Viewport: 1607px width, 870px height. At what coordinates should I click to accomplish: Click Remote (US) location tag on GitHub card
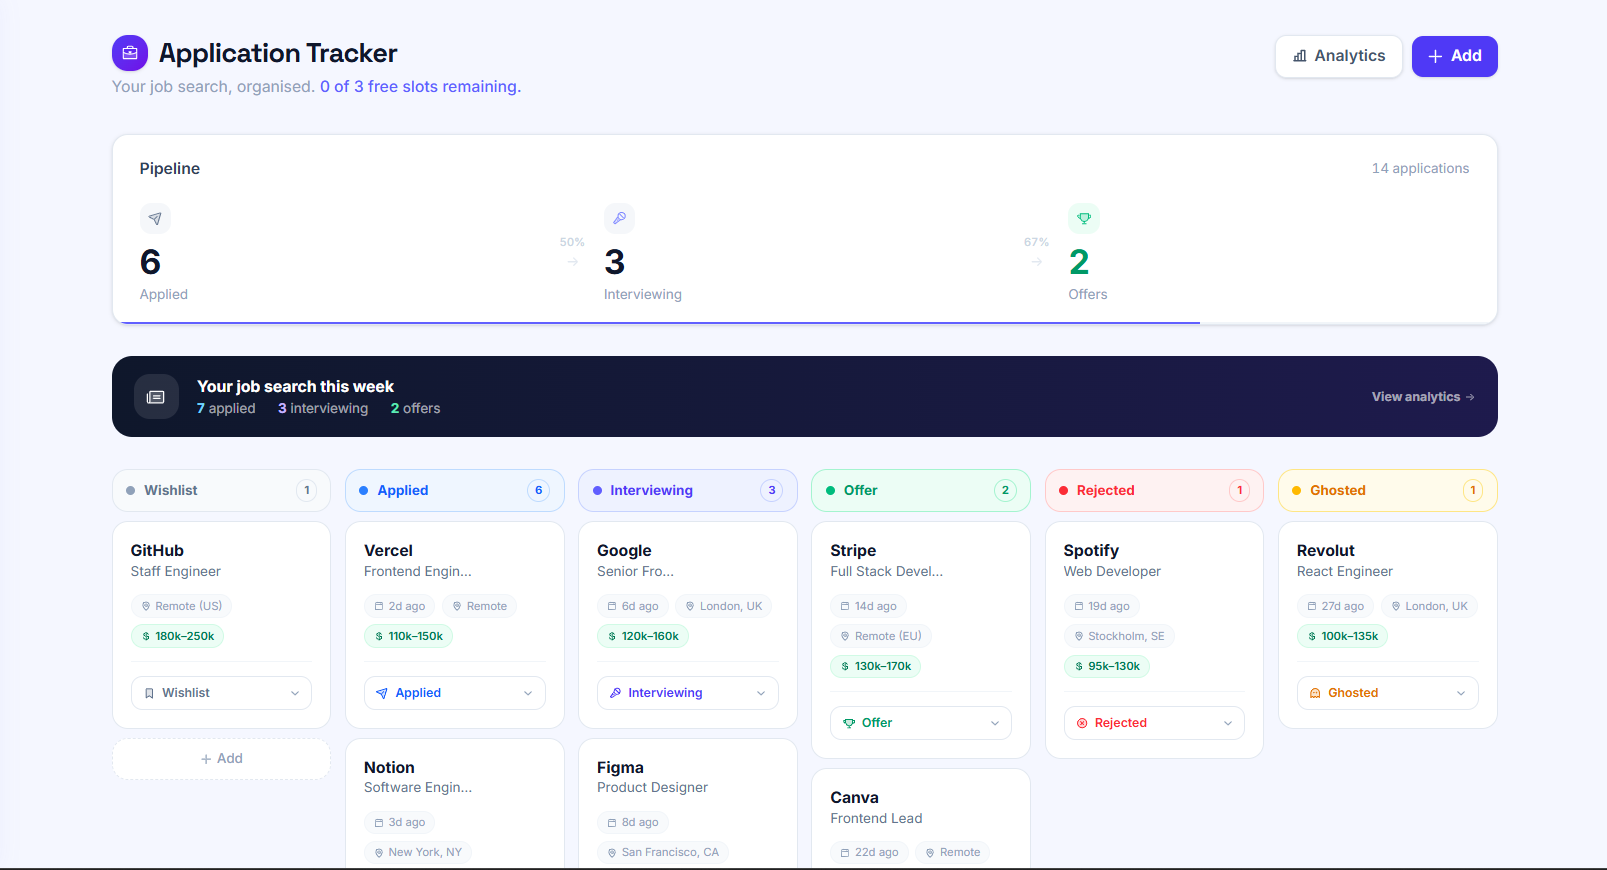[x=181, y=606]
